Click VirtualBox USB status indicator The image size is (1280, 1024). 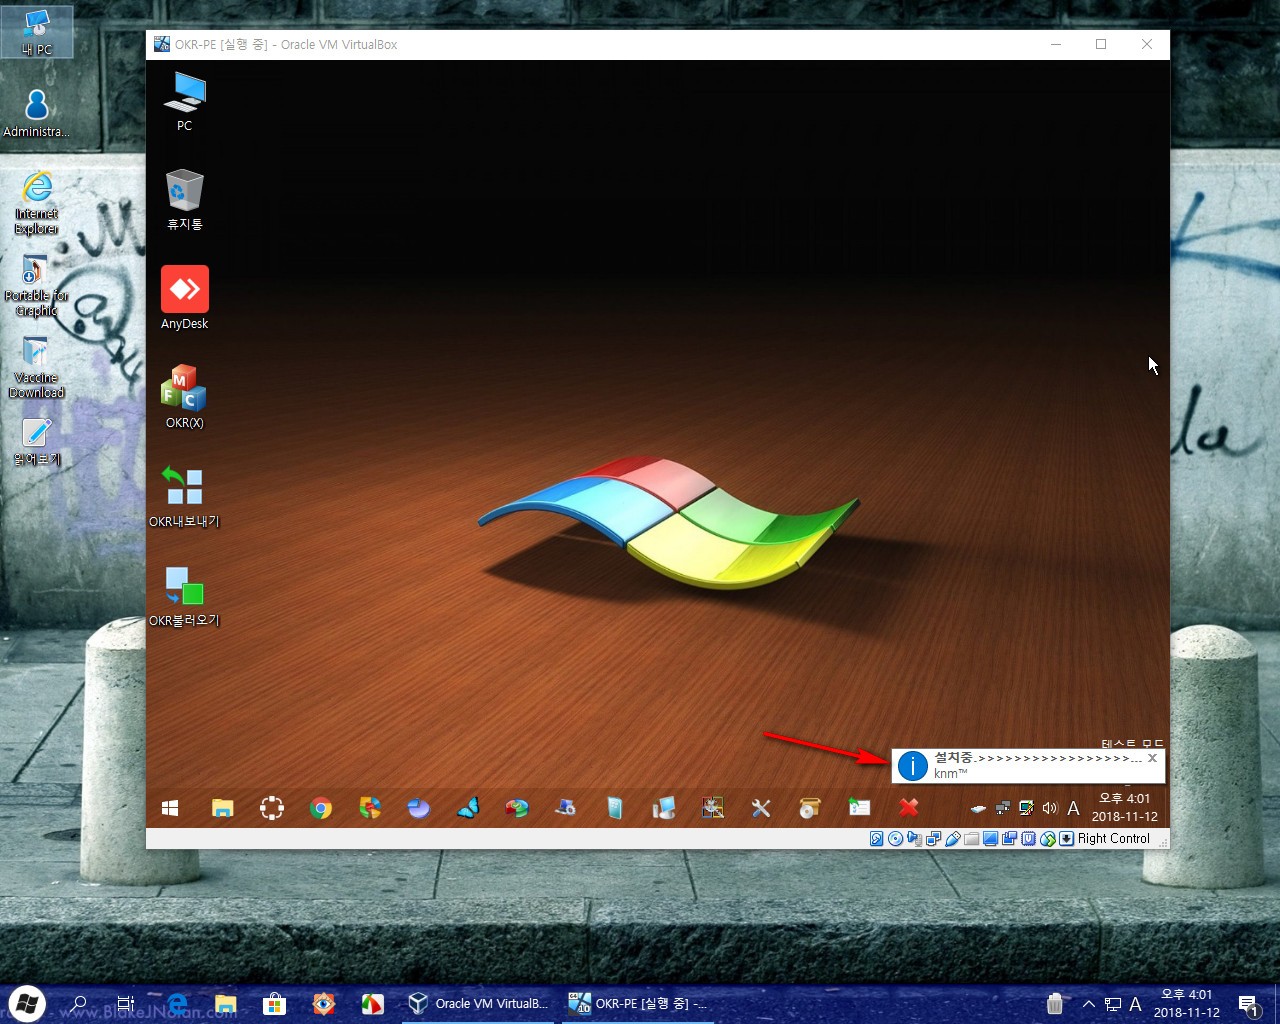pyautogui.click(x=952, y=839)
